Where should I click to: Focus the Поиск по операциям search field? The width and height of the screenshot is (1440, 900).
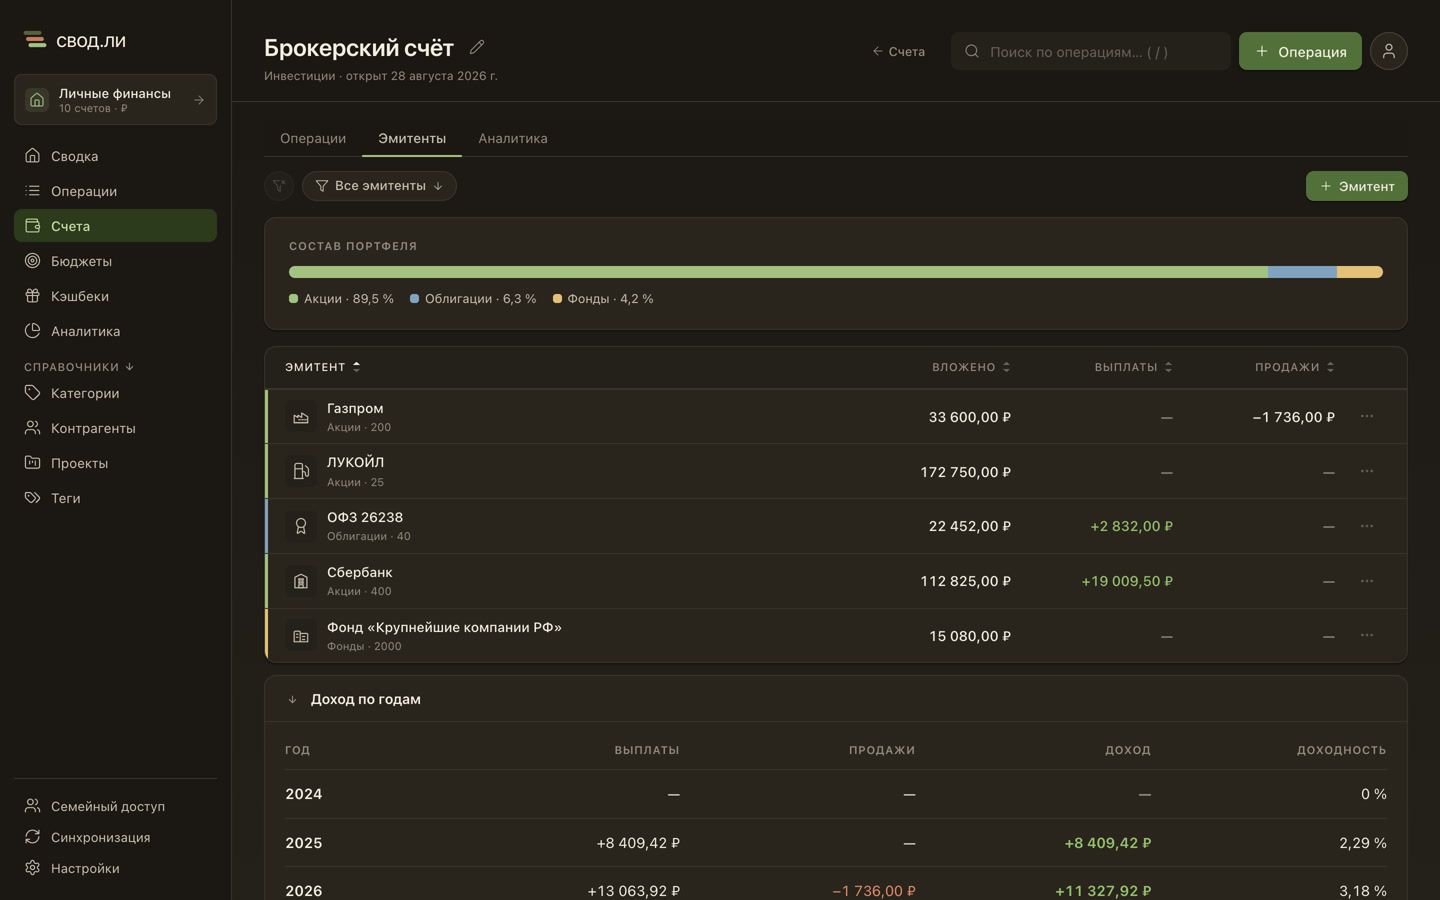[1091, 51]
